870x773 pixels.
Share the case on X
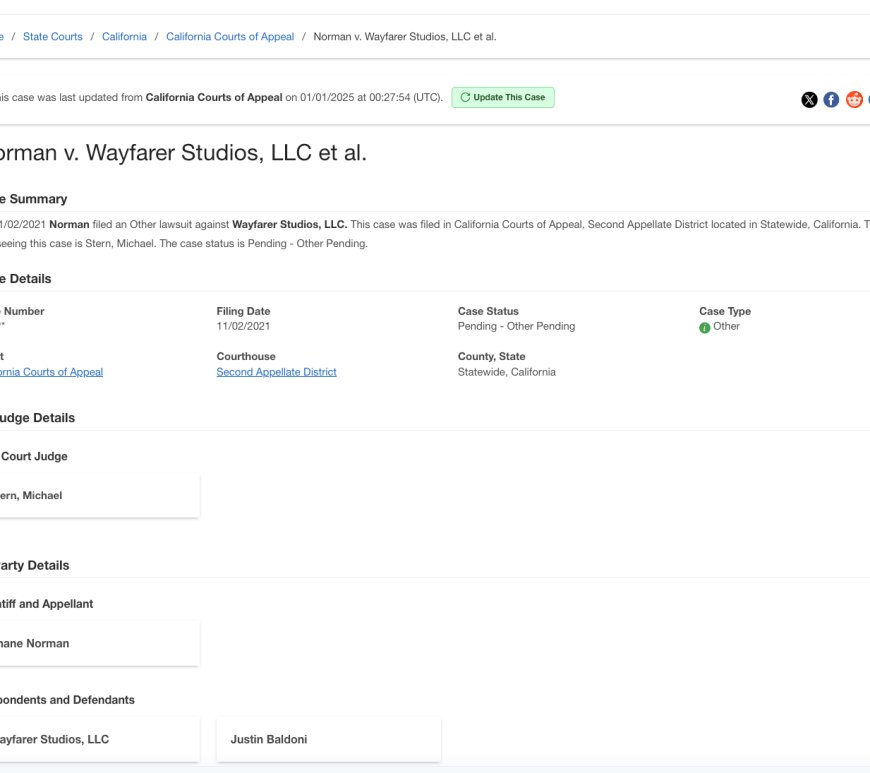(809, 99)
